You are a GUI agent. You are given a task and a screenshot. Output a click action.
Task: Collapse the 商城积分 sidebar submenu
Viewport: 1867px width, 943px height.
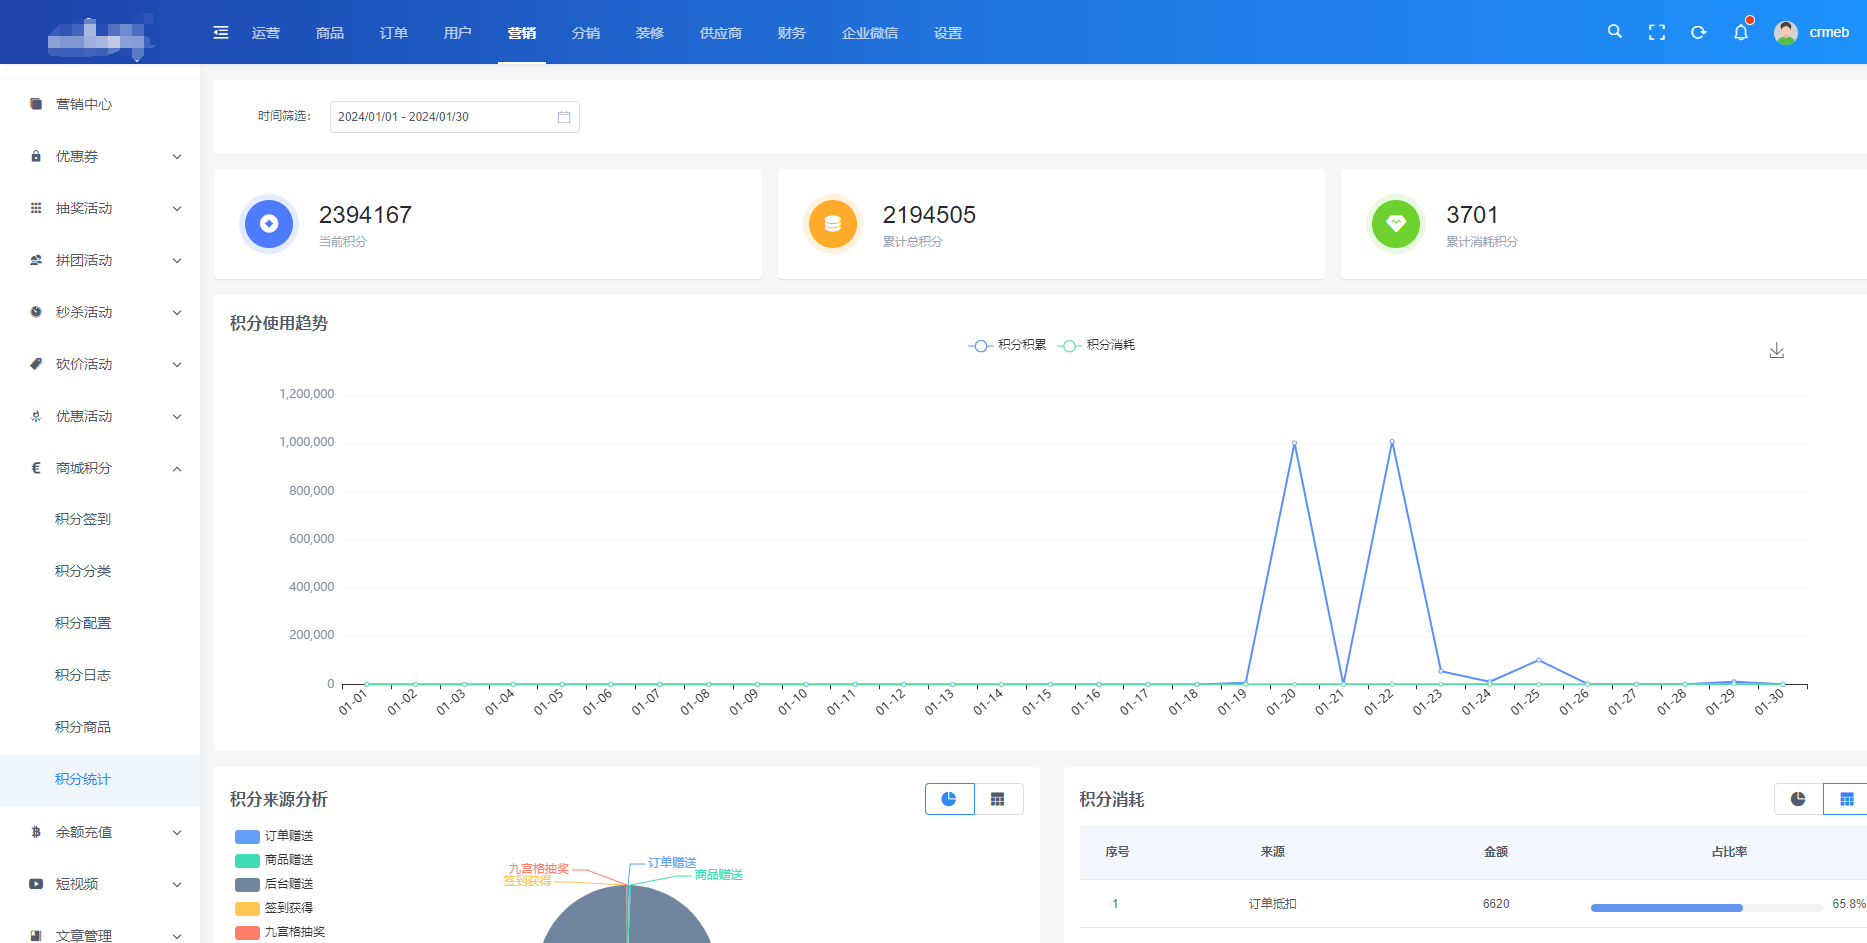point(177,468)
